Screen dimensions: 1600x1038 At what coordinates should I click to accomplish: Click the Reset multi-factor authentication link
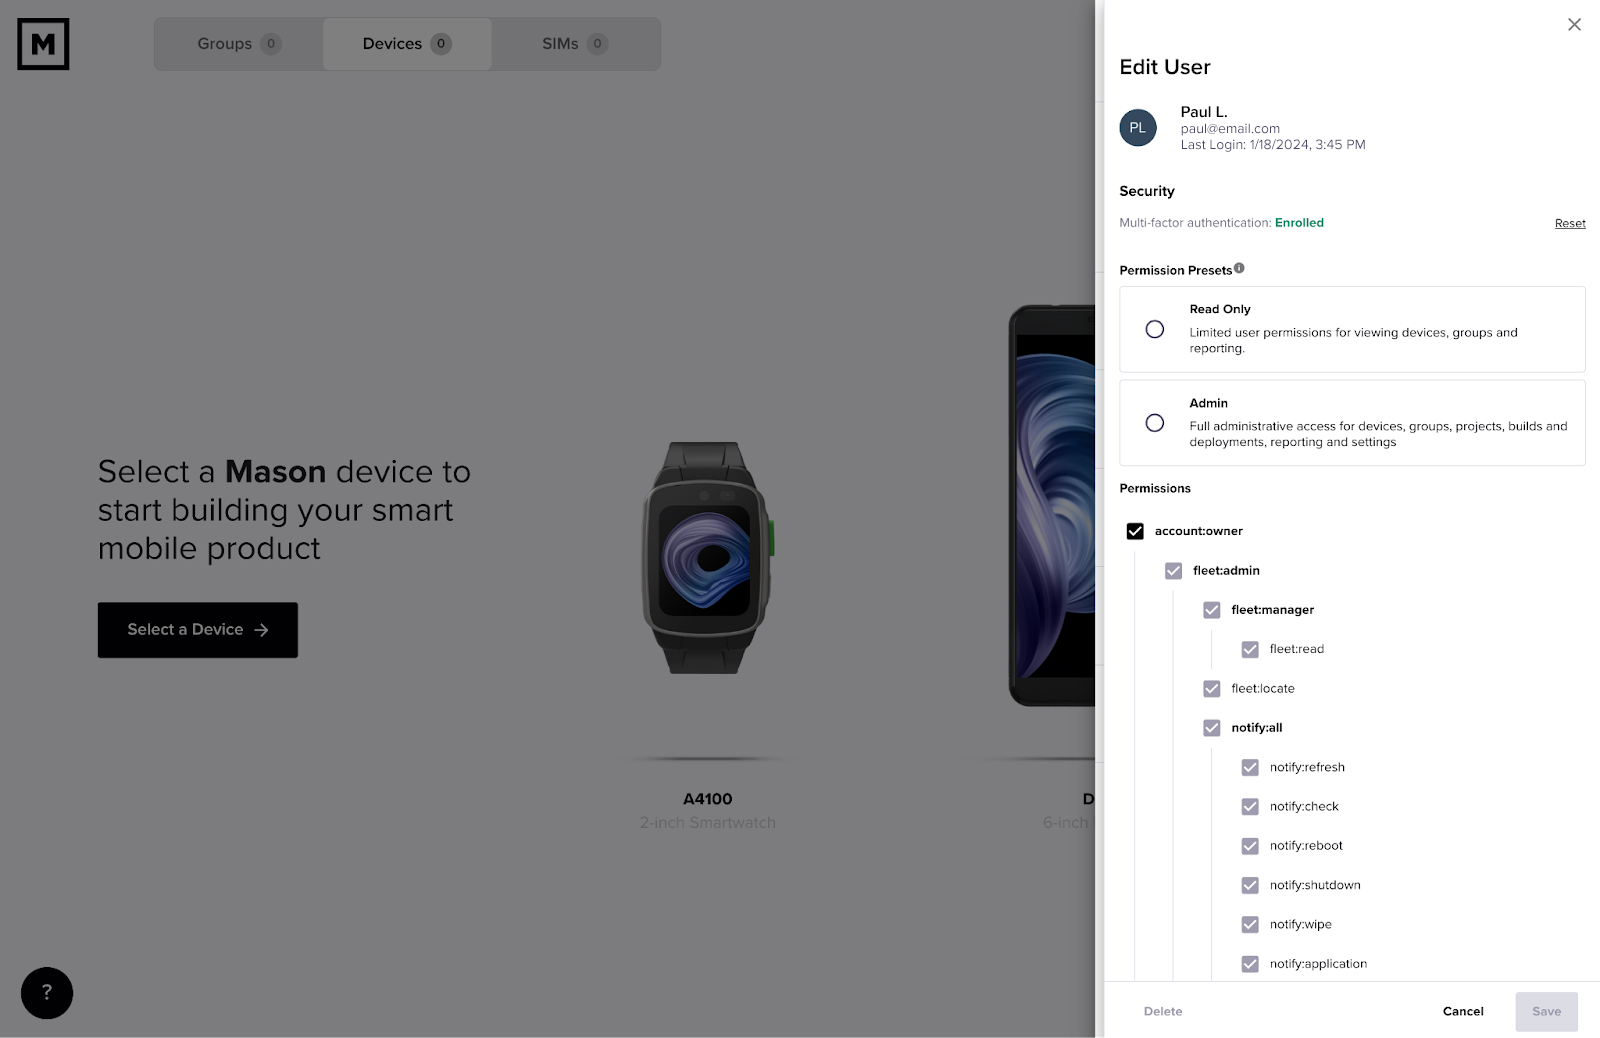pos(1570,223)
